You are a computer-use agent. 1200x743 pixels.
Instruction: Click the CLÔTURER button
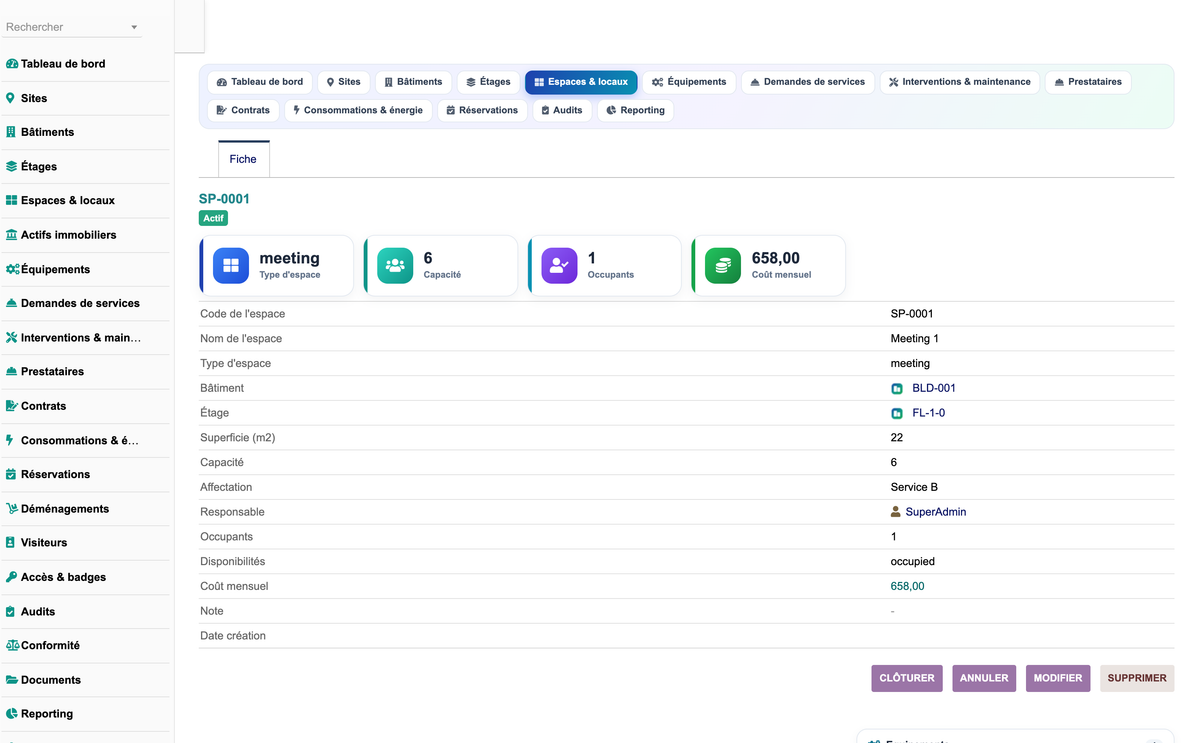tap(907, 678)
